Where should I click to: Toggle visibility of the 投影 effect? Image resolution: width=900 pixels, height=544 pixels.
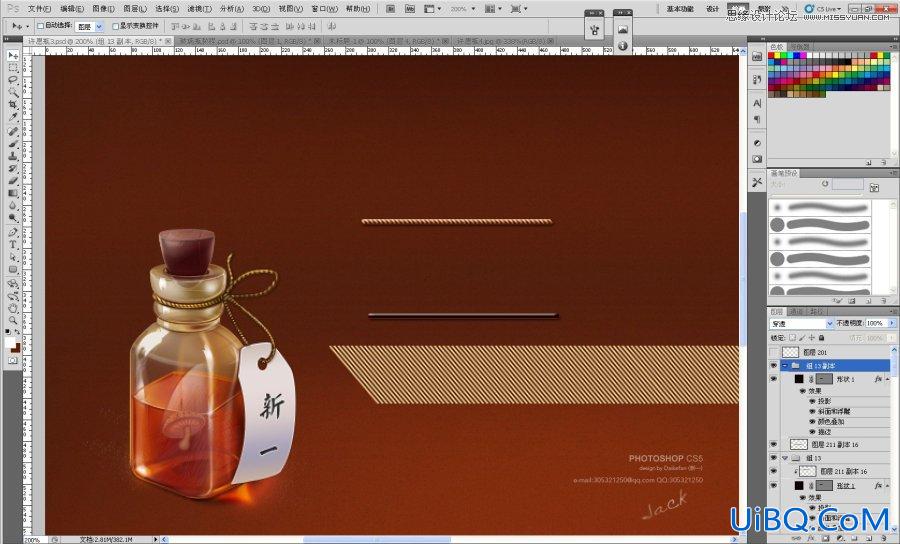pos(812,401)
